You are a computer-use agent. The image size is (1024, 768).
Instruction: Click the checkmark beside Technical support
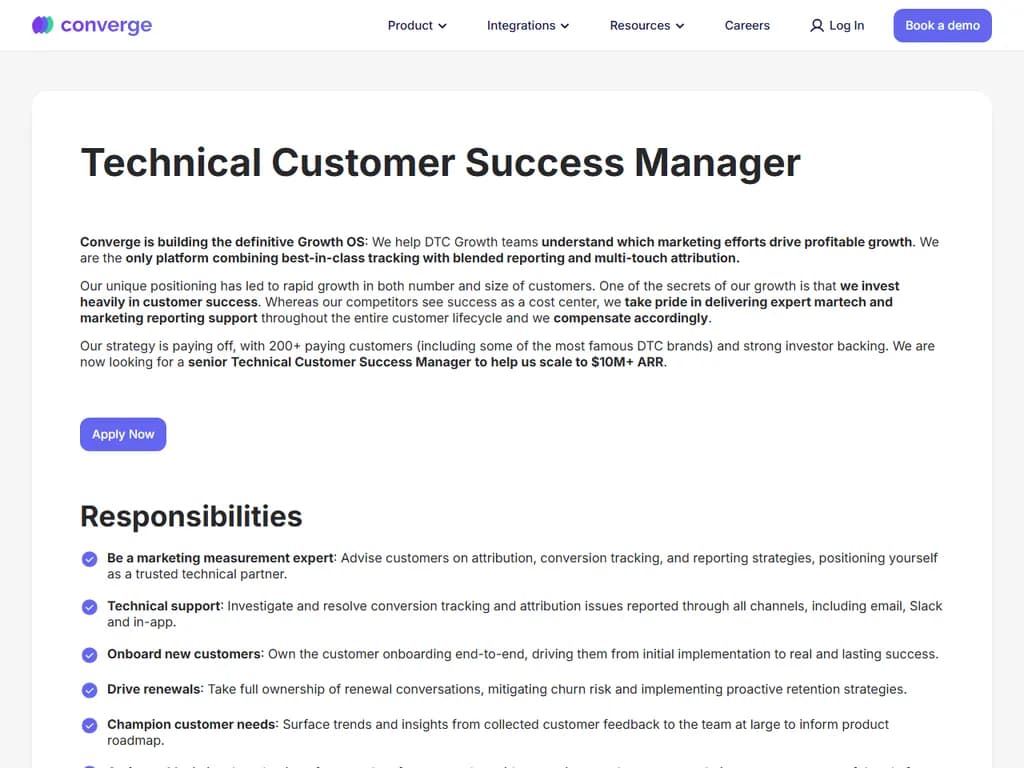pos(89,607)
